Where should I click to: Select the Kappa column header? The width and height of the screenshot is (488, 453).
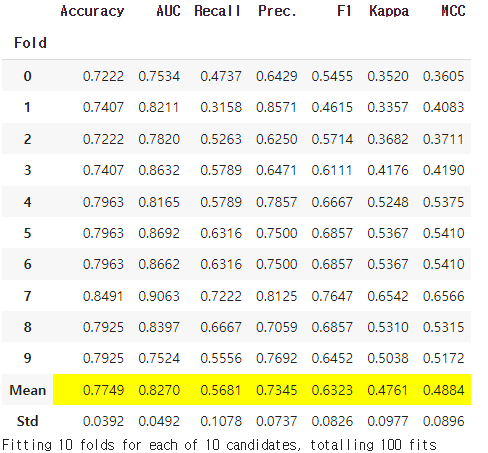389,12
